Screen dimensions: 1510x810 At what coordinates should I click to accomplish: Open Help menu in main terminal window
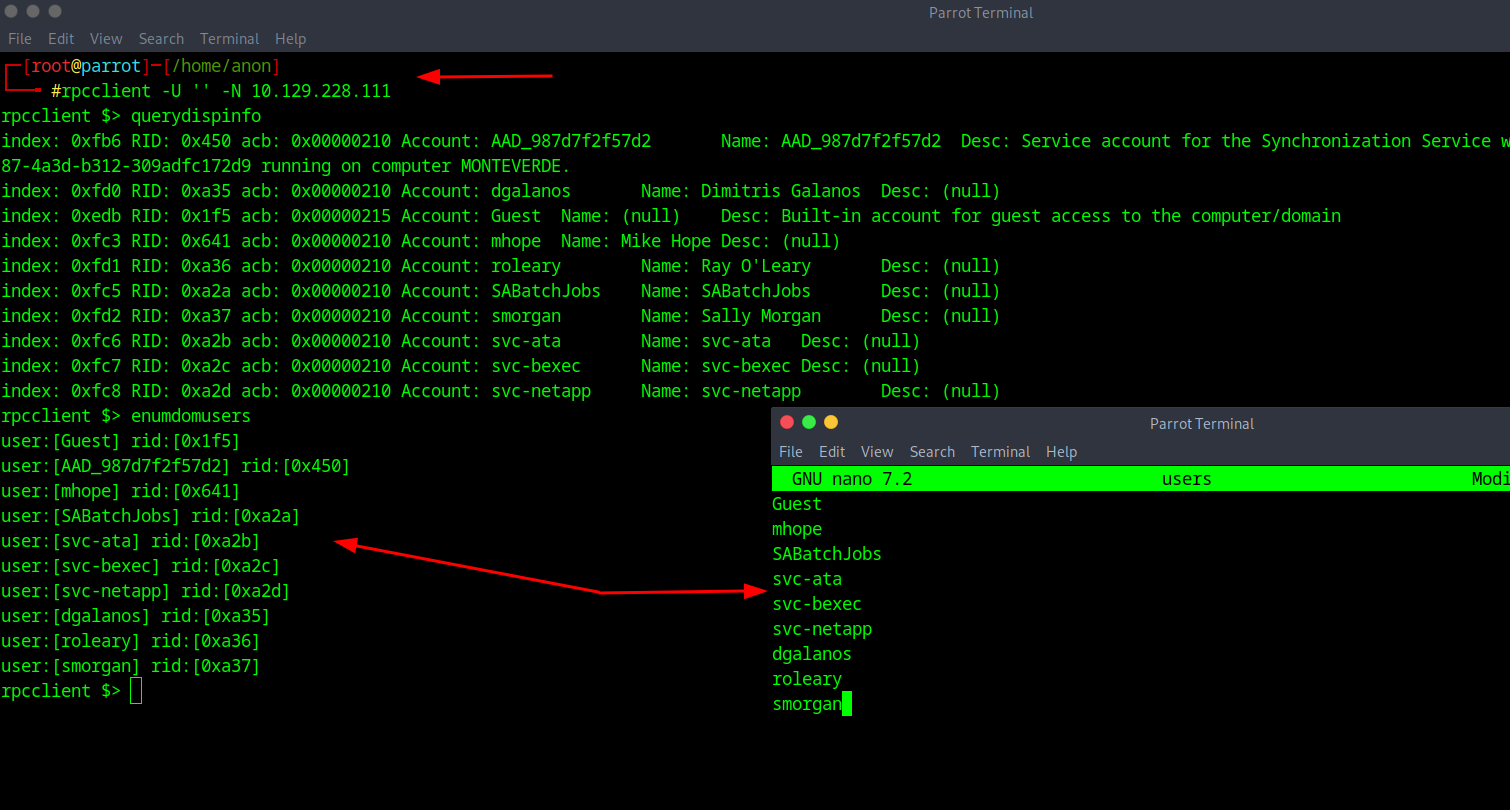click(x=290, y=39)
